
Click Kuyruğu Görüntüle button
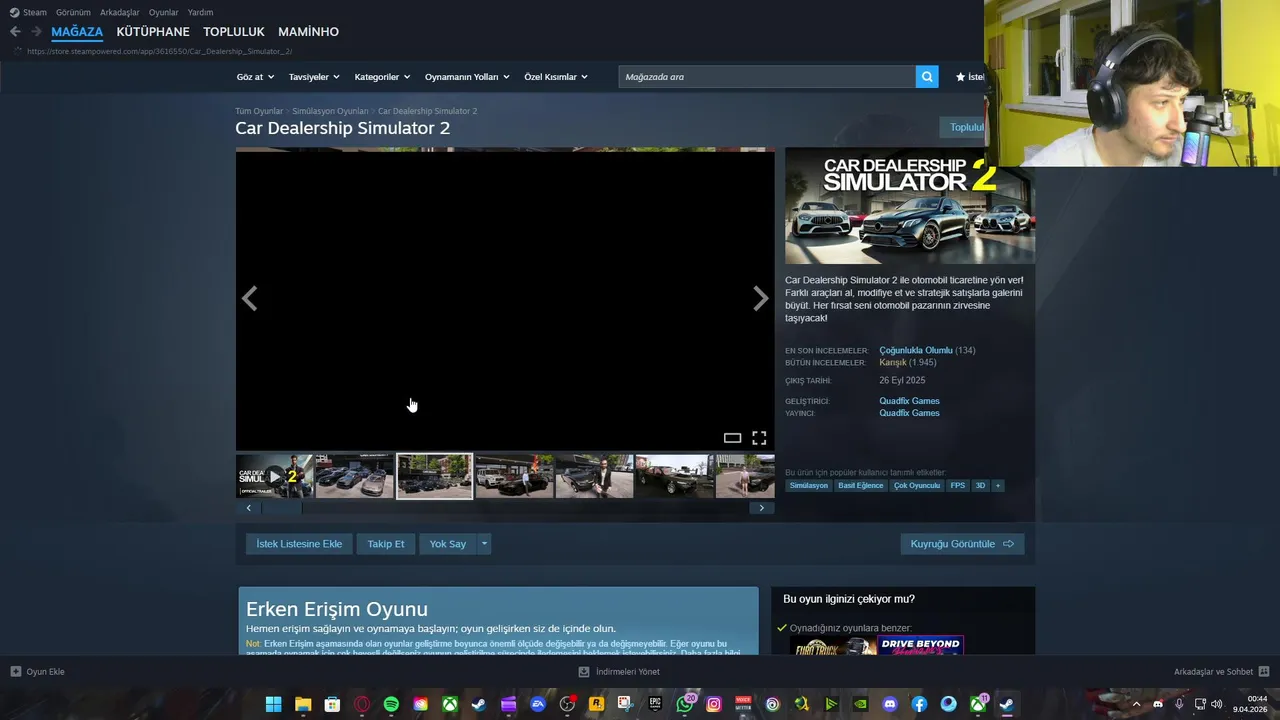(962, 544)
